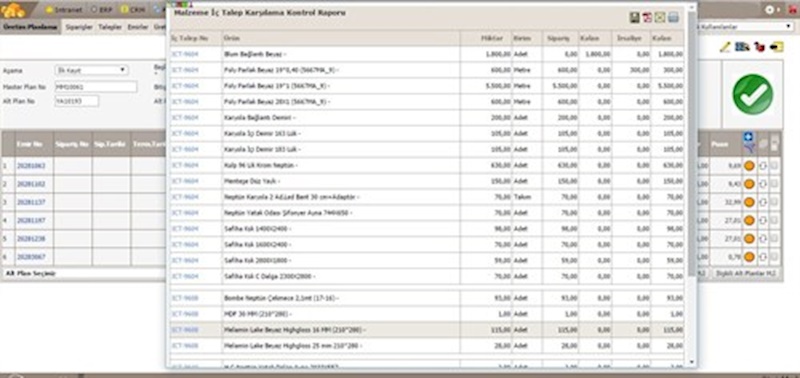This screenshot has width=800, height=378.
Task: Open the Siparişler tab
Action: pyautogui.click(x=79, y=27)
